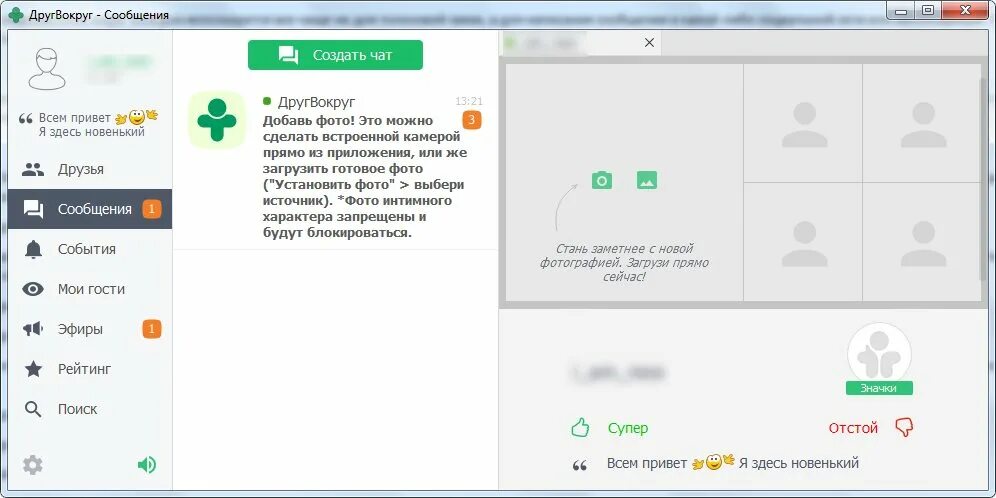Click the Отстой label
Viewport: 996px width, 498px height.
pyautogui.click(x=853, y=428)
